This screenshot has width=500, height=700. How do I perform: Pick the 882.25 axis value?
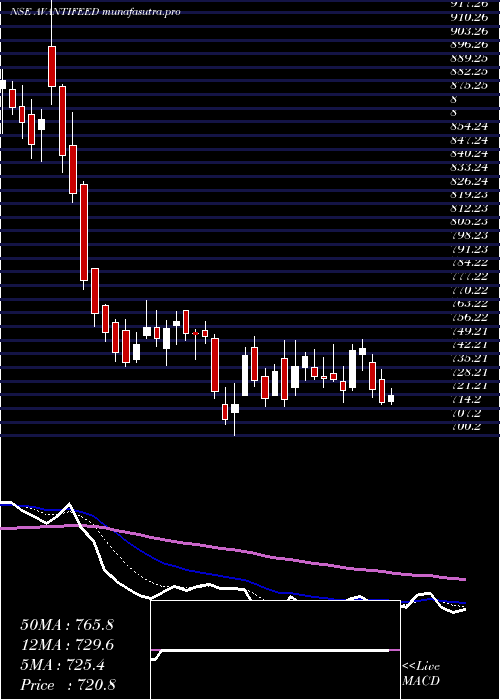tap(469, 72)
